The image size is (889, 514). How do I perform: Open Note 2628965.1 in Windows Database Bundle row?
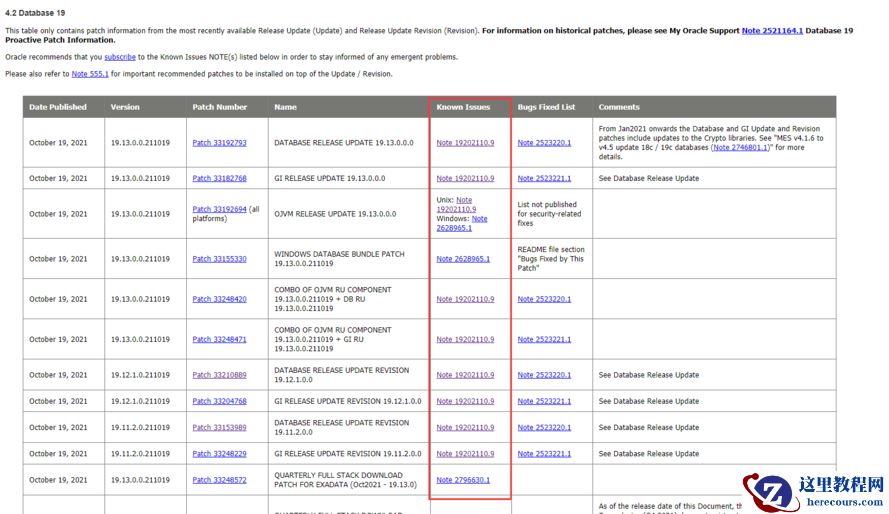coord(463,258)
